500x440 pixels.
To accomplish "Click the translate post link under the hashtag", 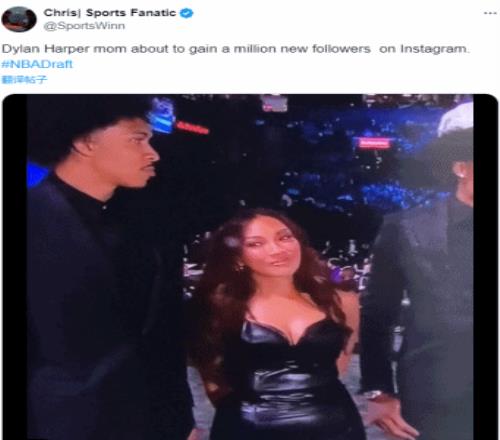I will (24, 79).
